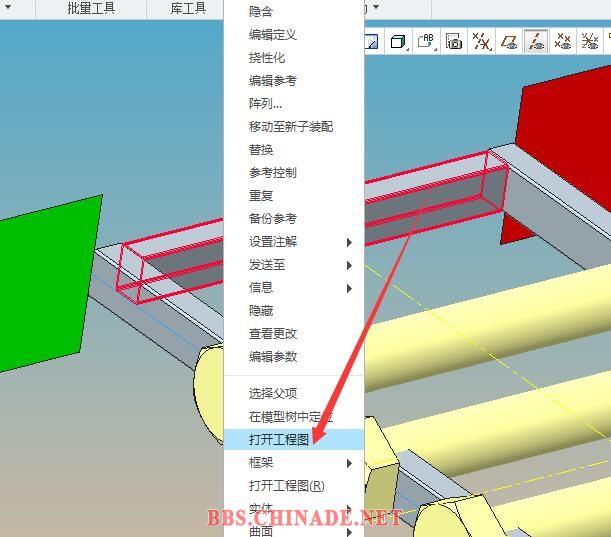
Task: Click the 查看更改 menu entry
Action: tap(294, 334)
